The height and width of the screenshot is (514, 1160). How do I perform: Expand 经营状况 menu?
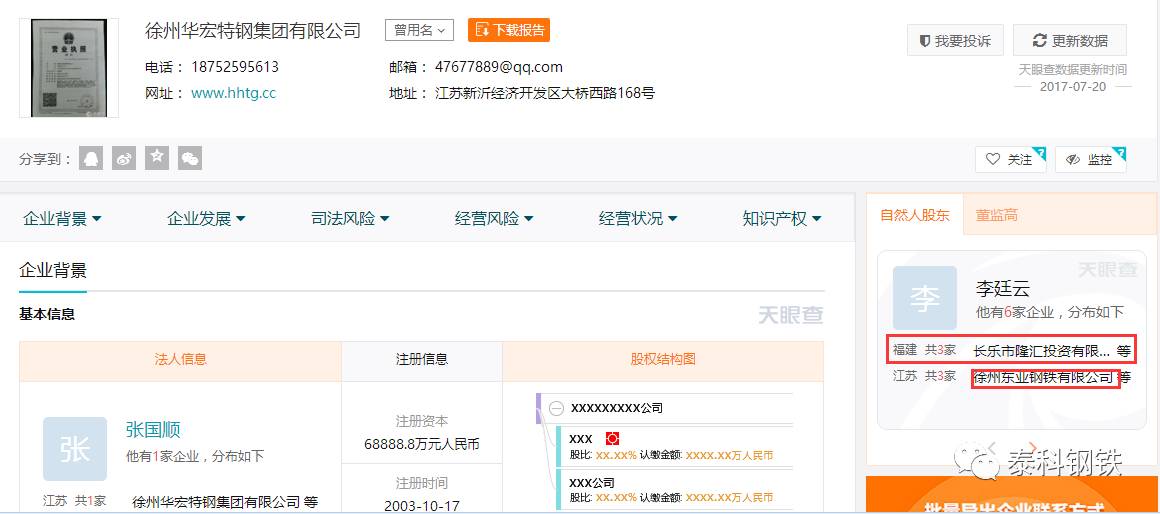tap(638, 219)
